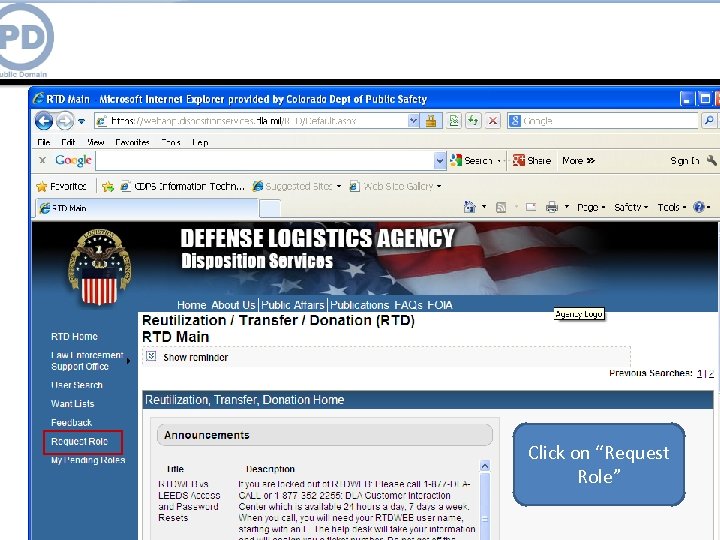720x540 pixels.
Task: Open the Tools menu in menu bar
Action: pyautogui.click(x=171, y=142)
